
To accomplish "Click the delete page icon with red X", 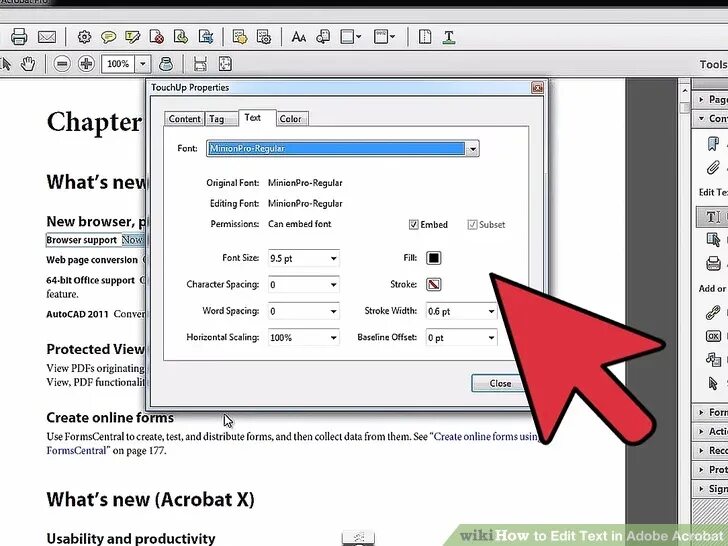I will tap(156, 37).
